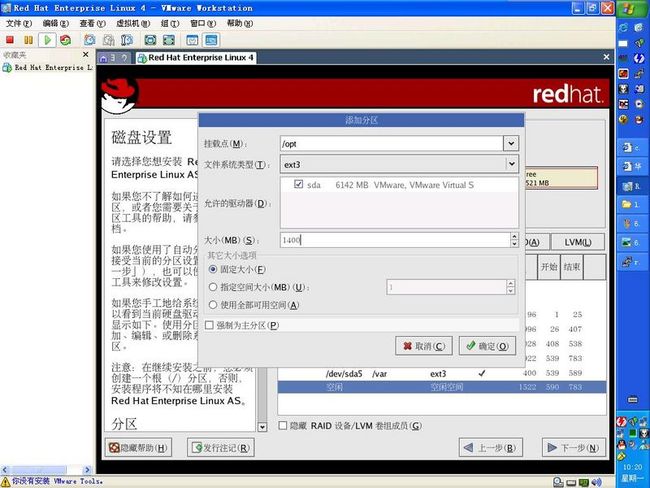Select the 指定空间大小 radio option
The image size is (650, 488).
(x=213, y=287)
